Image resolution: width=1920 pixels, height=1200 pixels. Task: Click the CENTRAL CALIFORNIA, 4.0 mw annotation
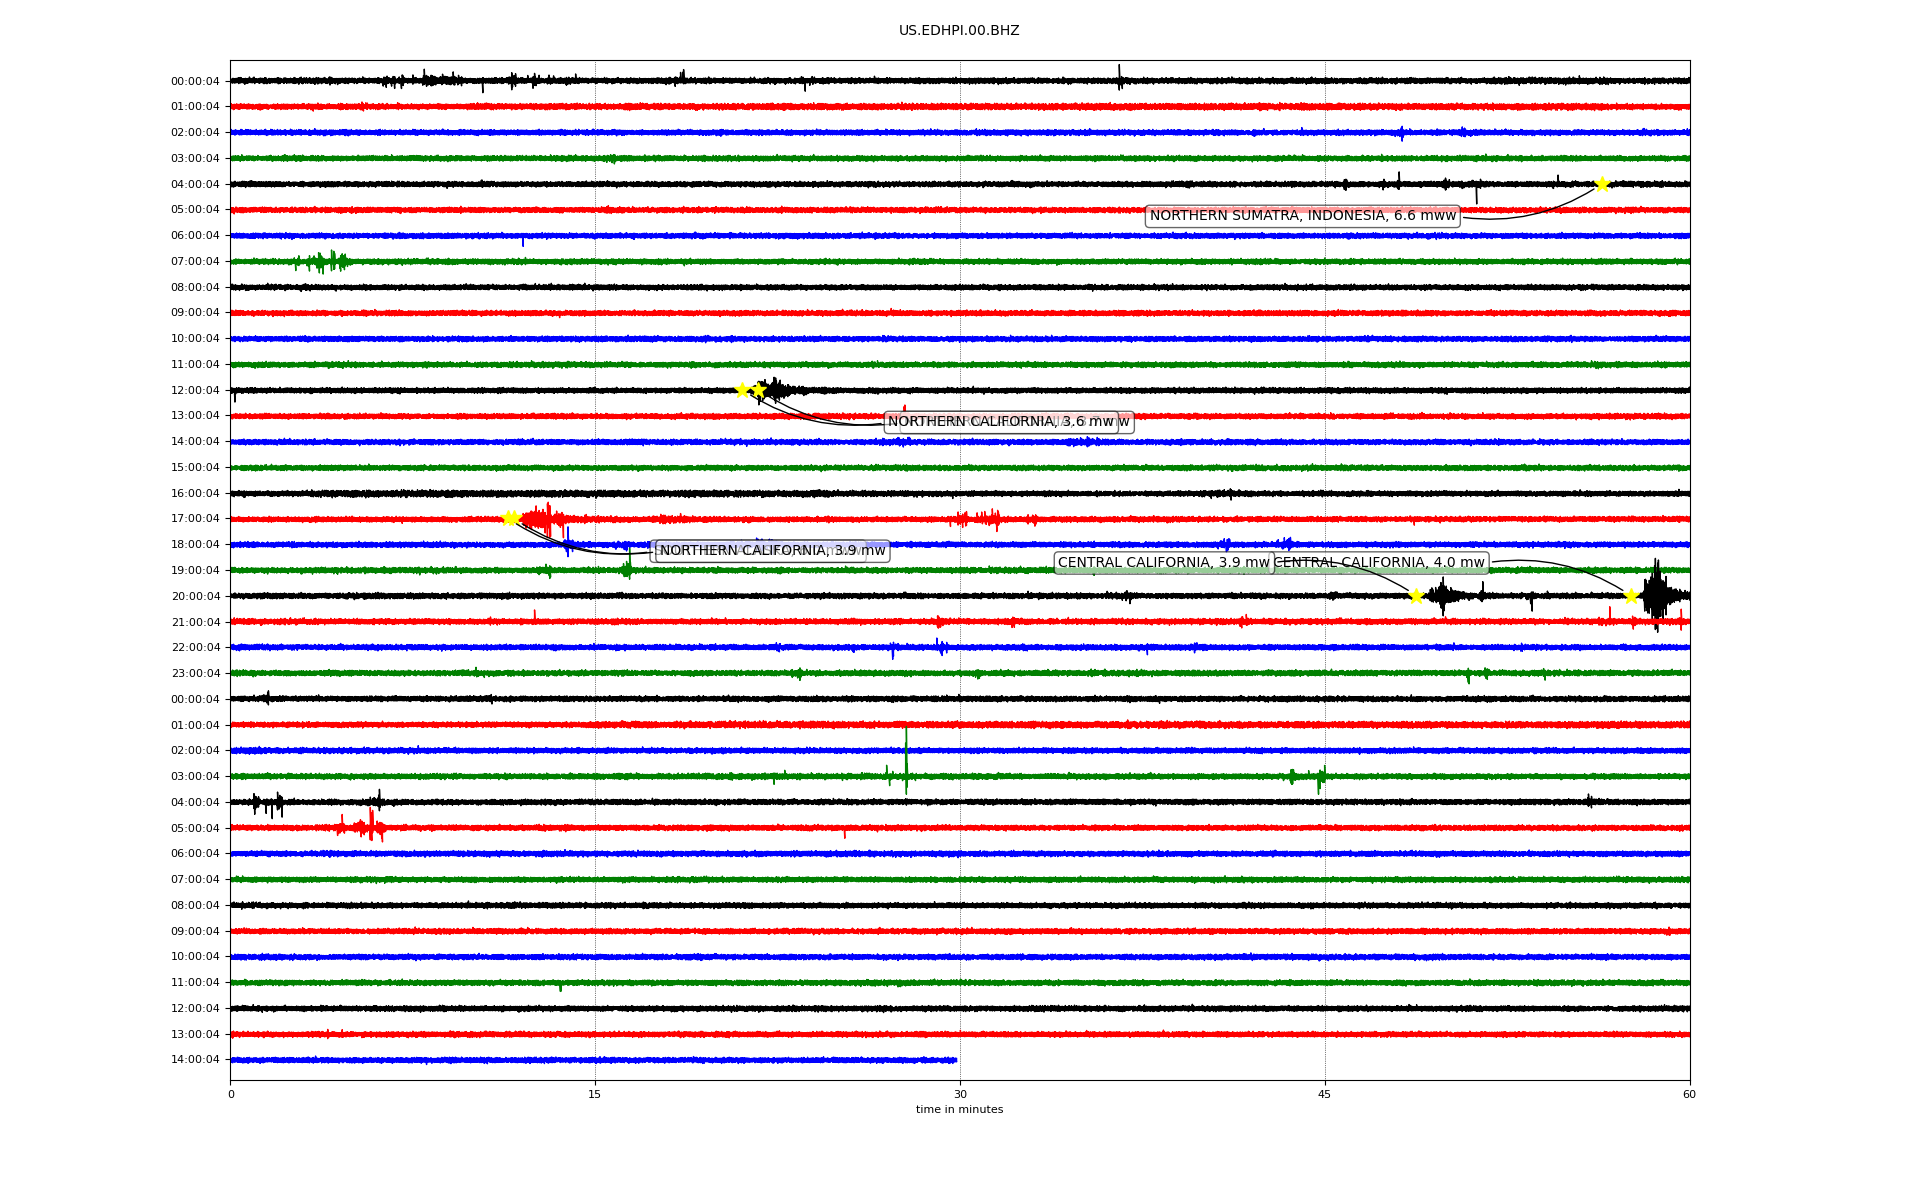point(1380,563)
